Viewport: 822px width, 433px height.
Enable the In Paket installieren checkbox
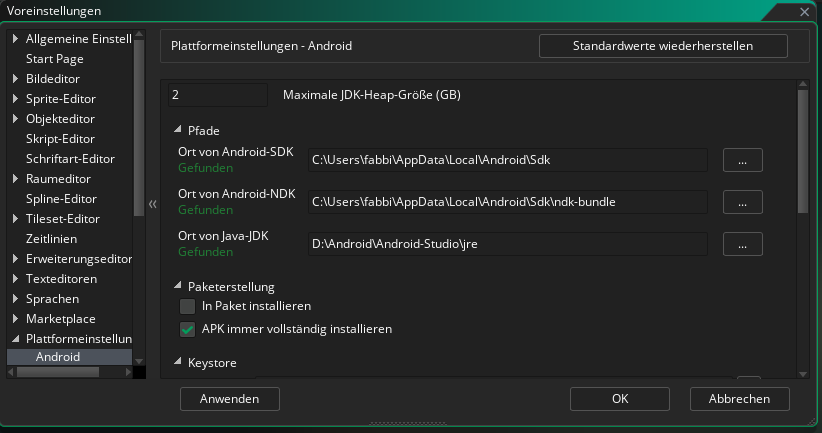[x=187, y=306]
